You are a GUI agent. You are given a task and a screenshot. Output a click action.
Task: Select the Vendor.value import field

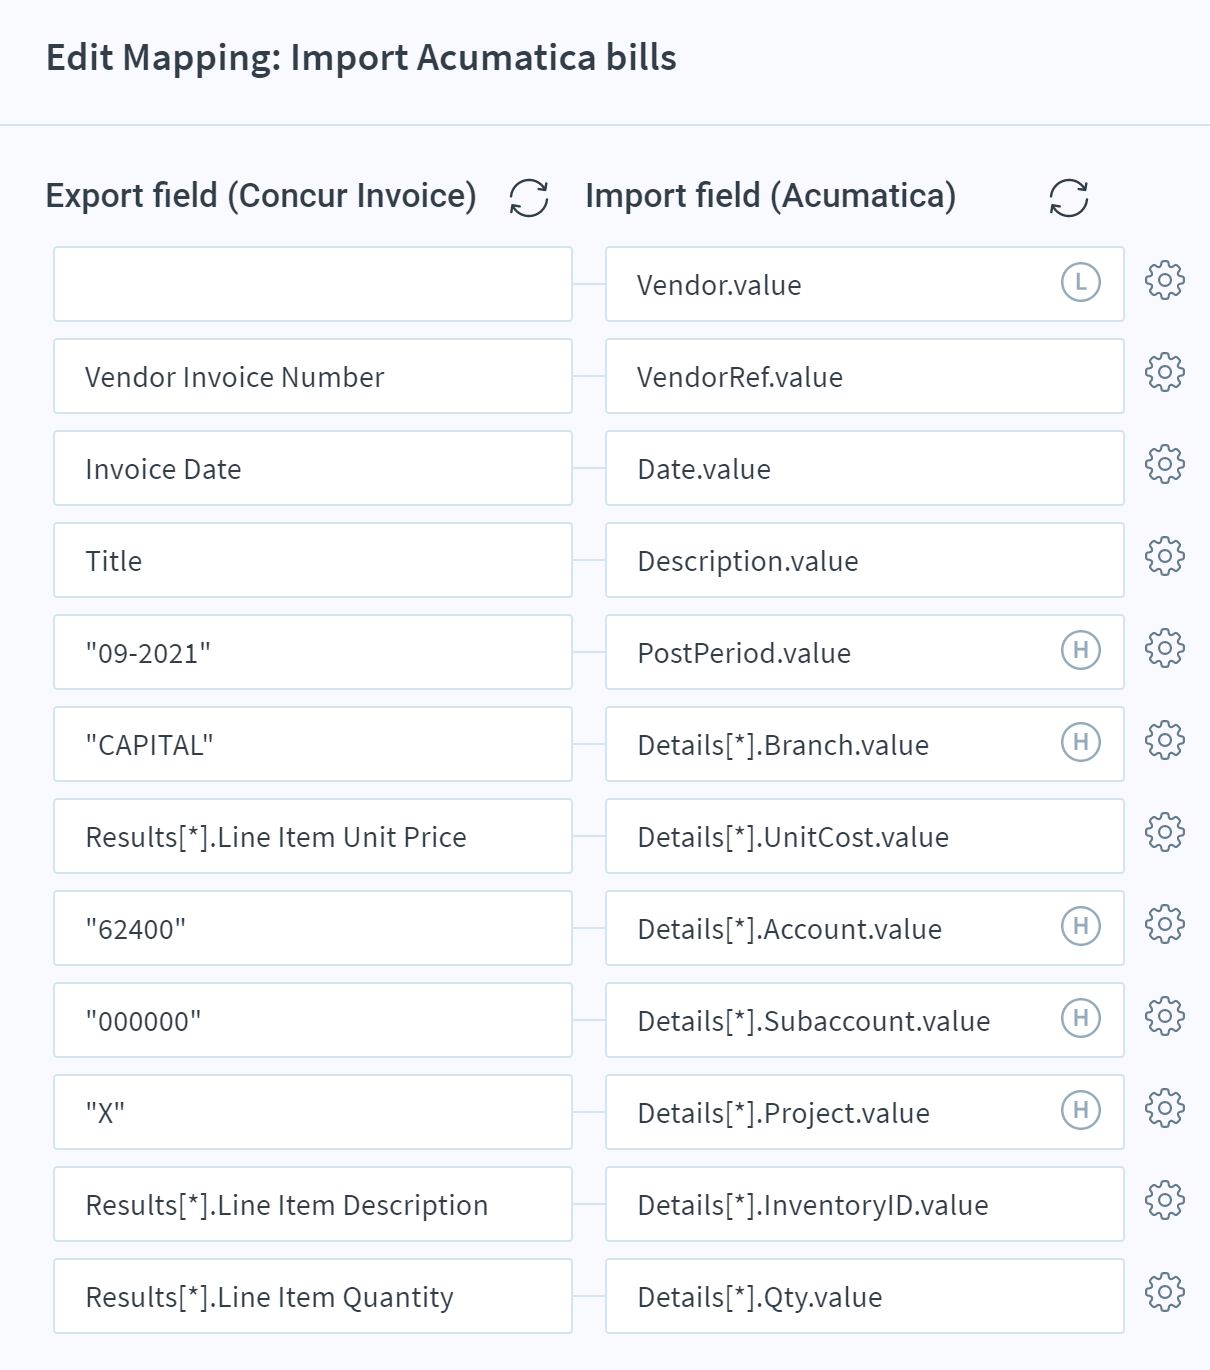point(865,284)
